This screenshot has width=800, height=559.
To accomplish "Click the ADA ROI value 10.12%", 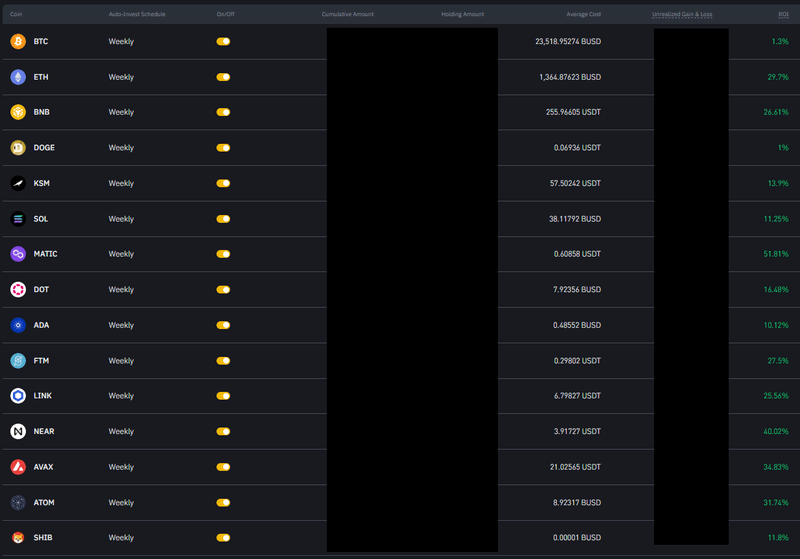I will tap(776, 325).
